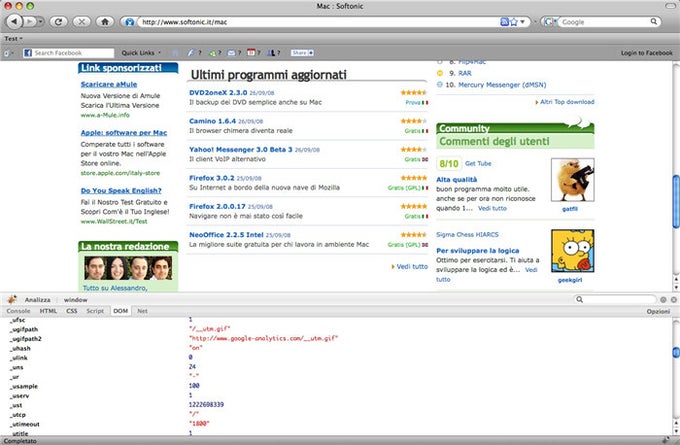Open the NeoOffice 2.2.5 Intel link
Viewport: 680px width, 445px height.
pyautogui.click(x=226, y=235)
